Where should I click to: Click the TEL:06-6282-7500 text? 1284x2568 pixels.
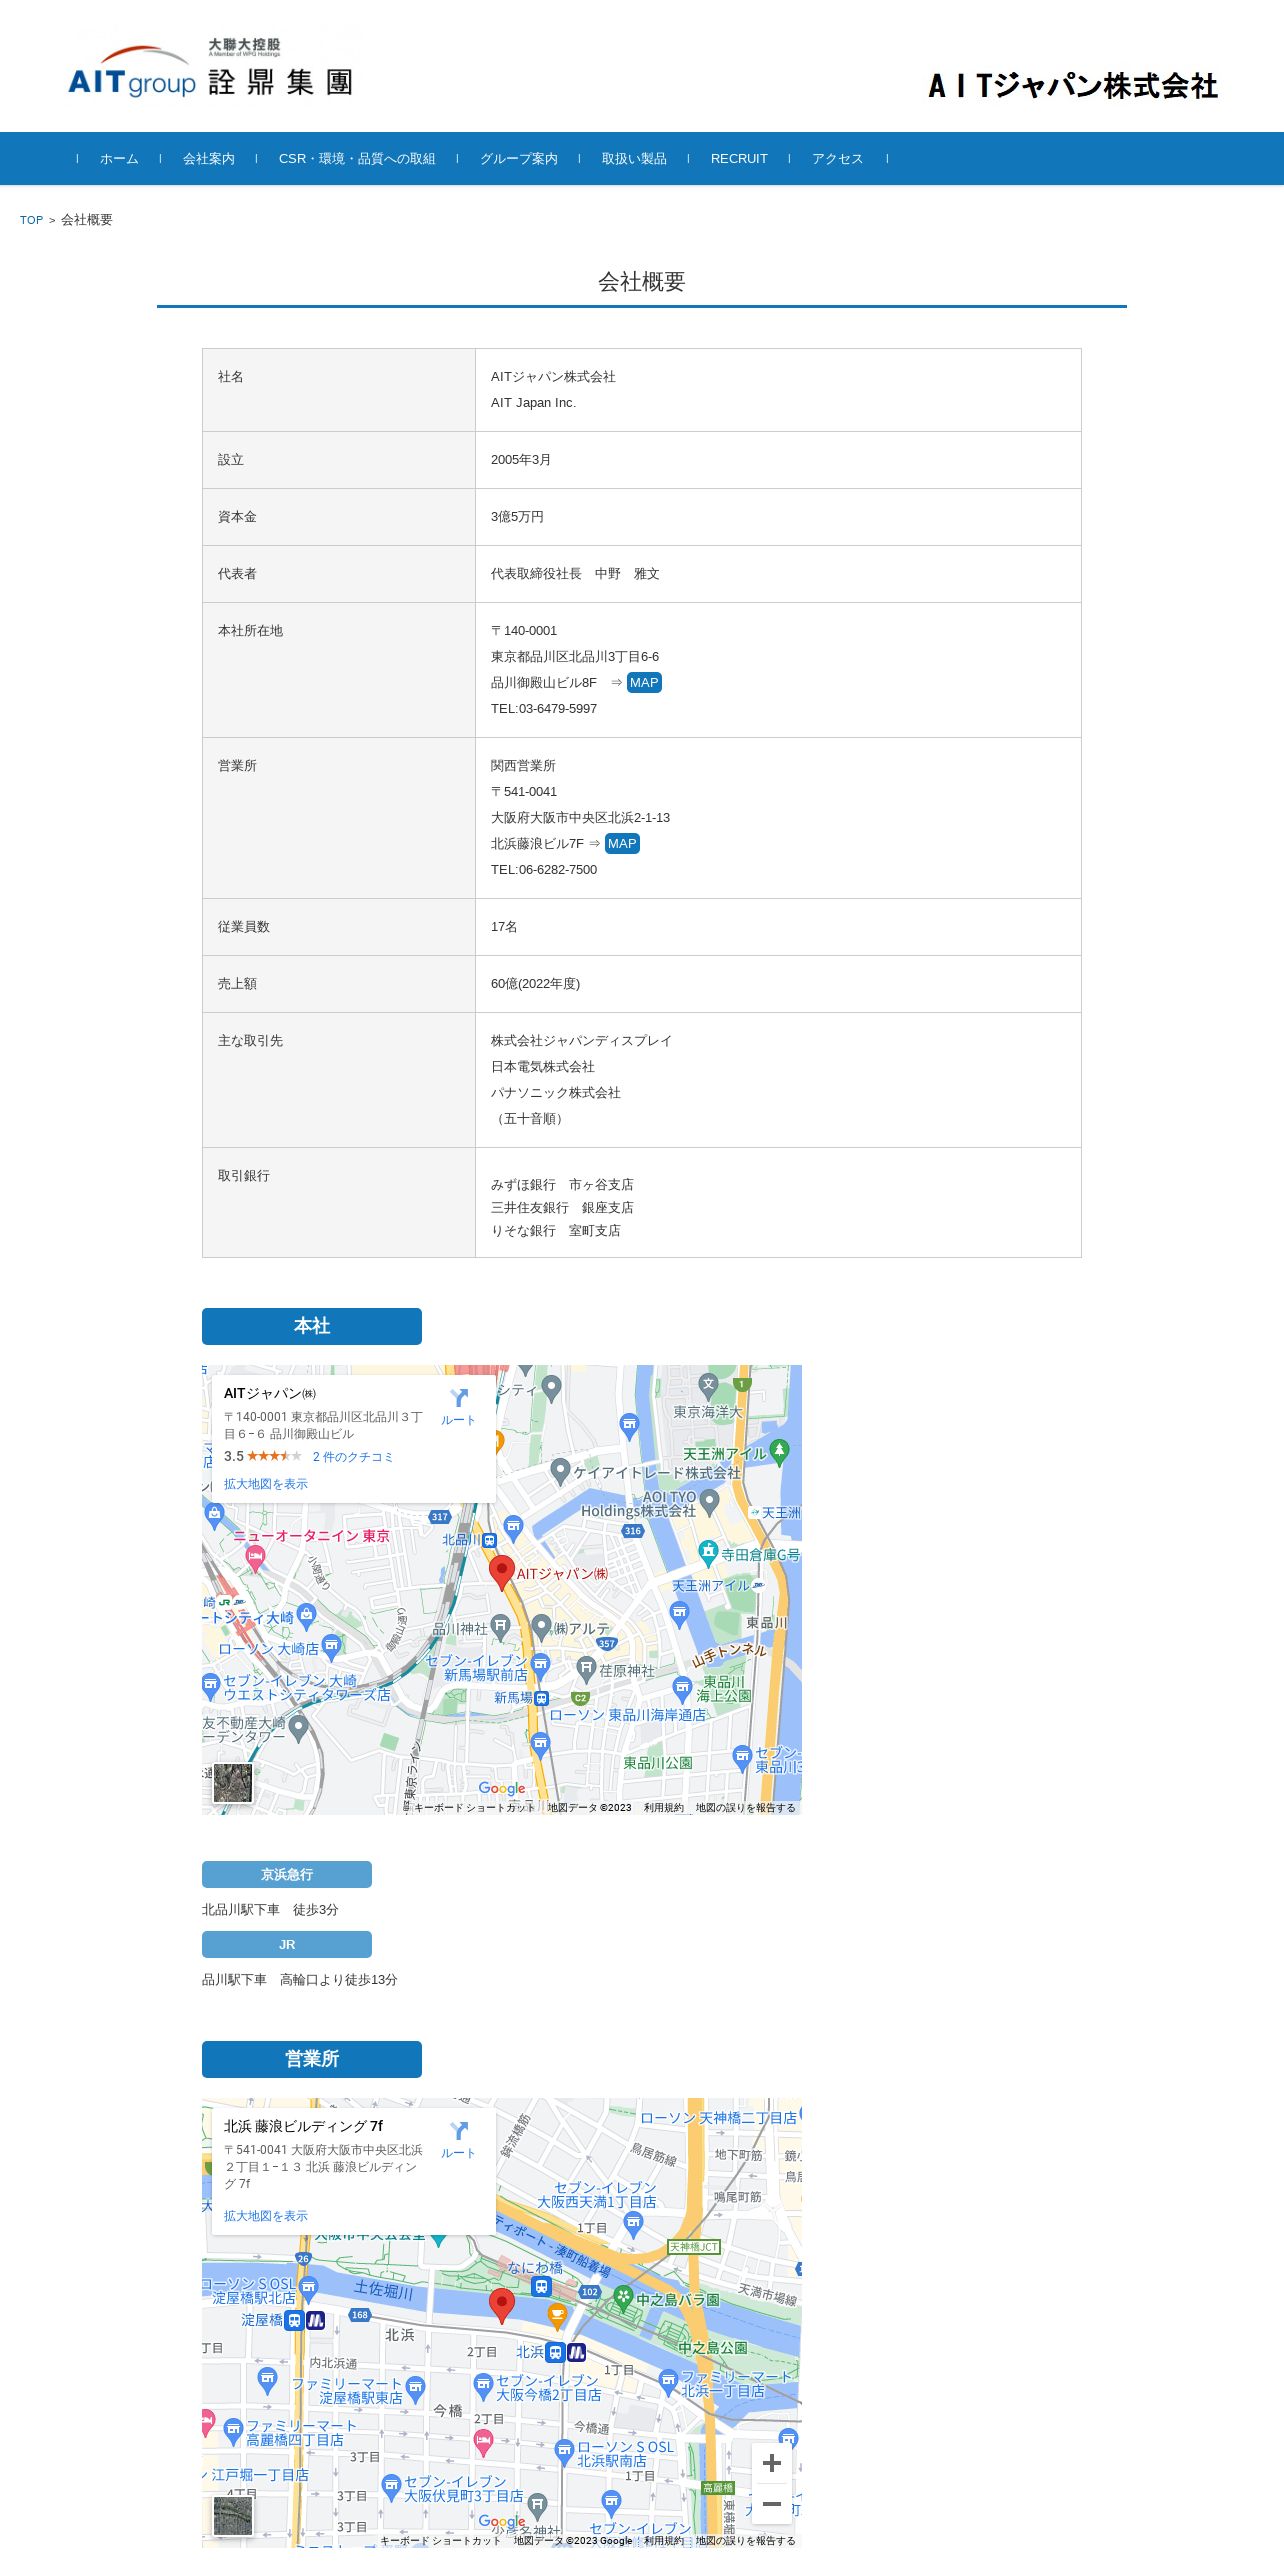(544, 870)
